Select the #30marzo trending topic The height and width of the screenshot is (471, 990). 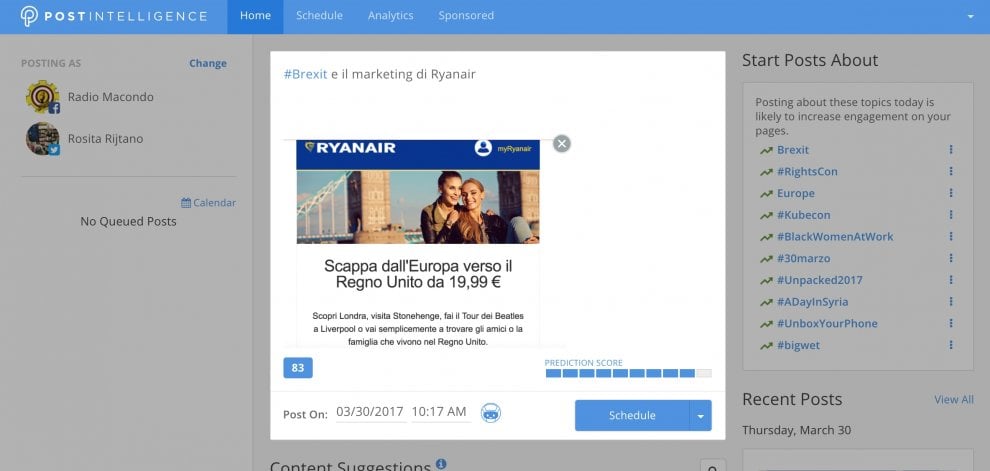coord(803,258)
